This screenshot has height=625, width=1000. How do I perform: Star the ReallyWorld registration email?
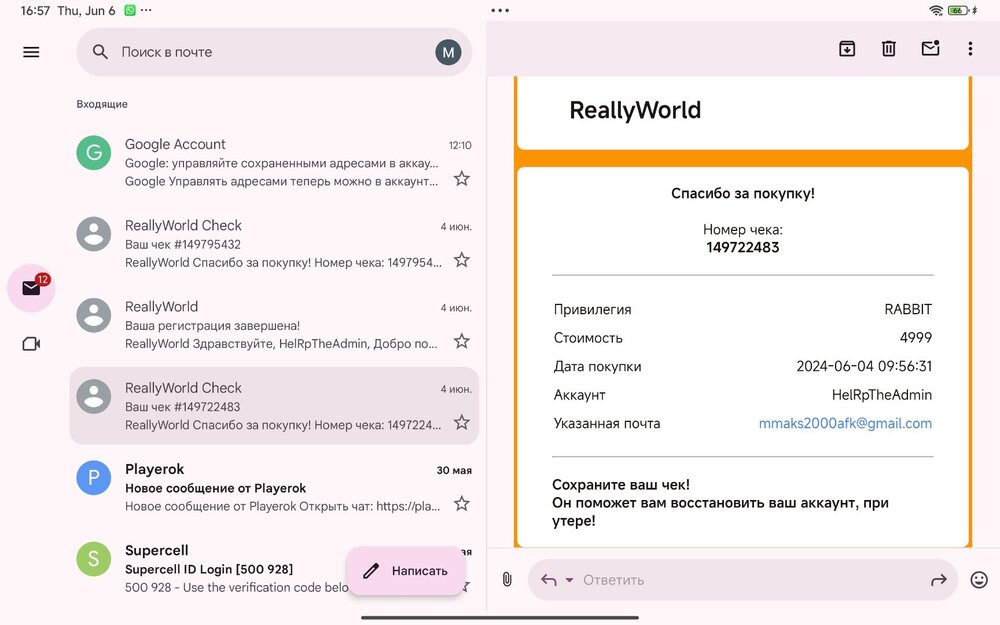coord(462,341)
